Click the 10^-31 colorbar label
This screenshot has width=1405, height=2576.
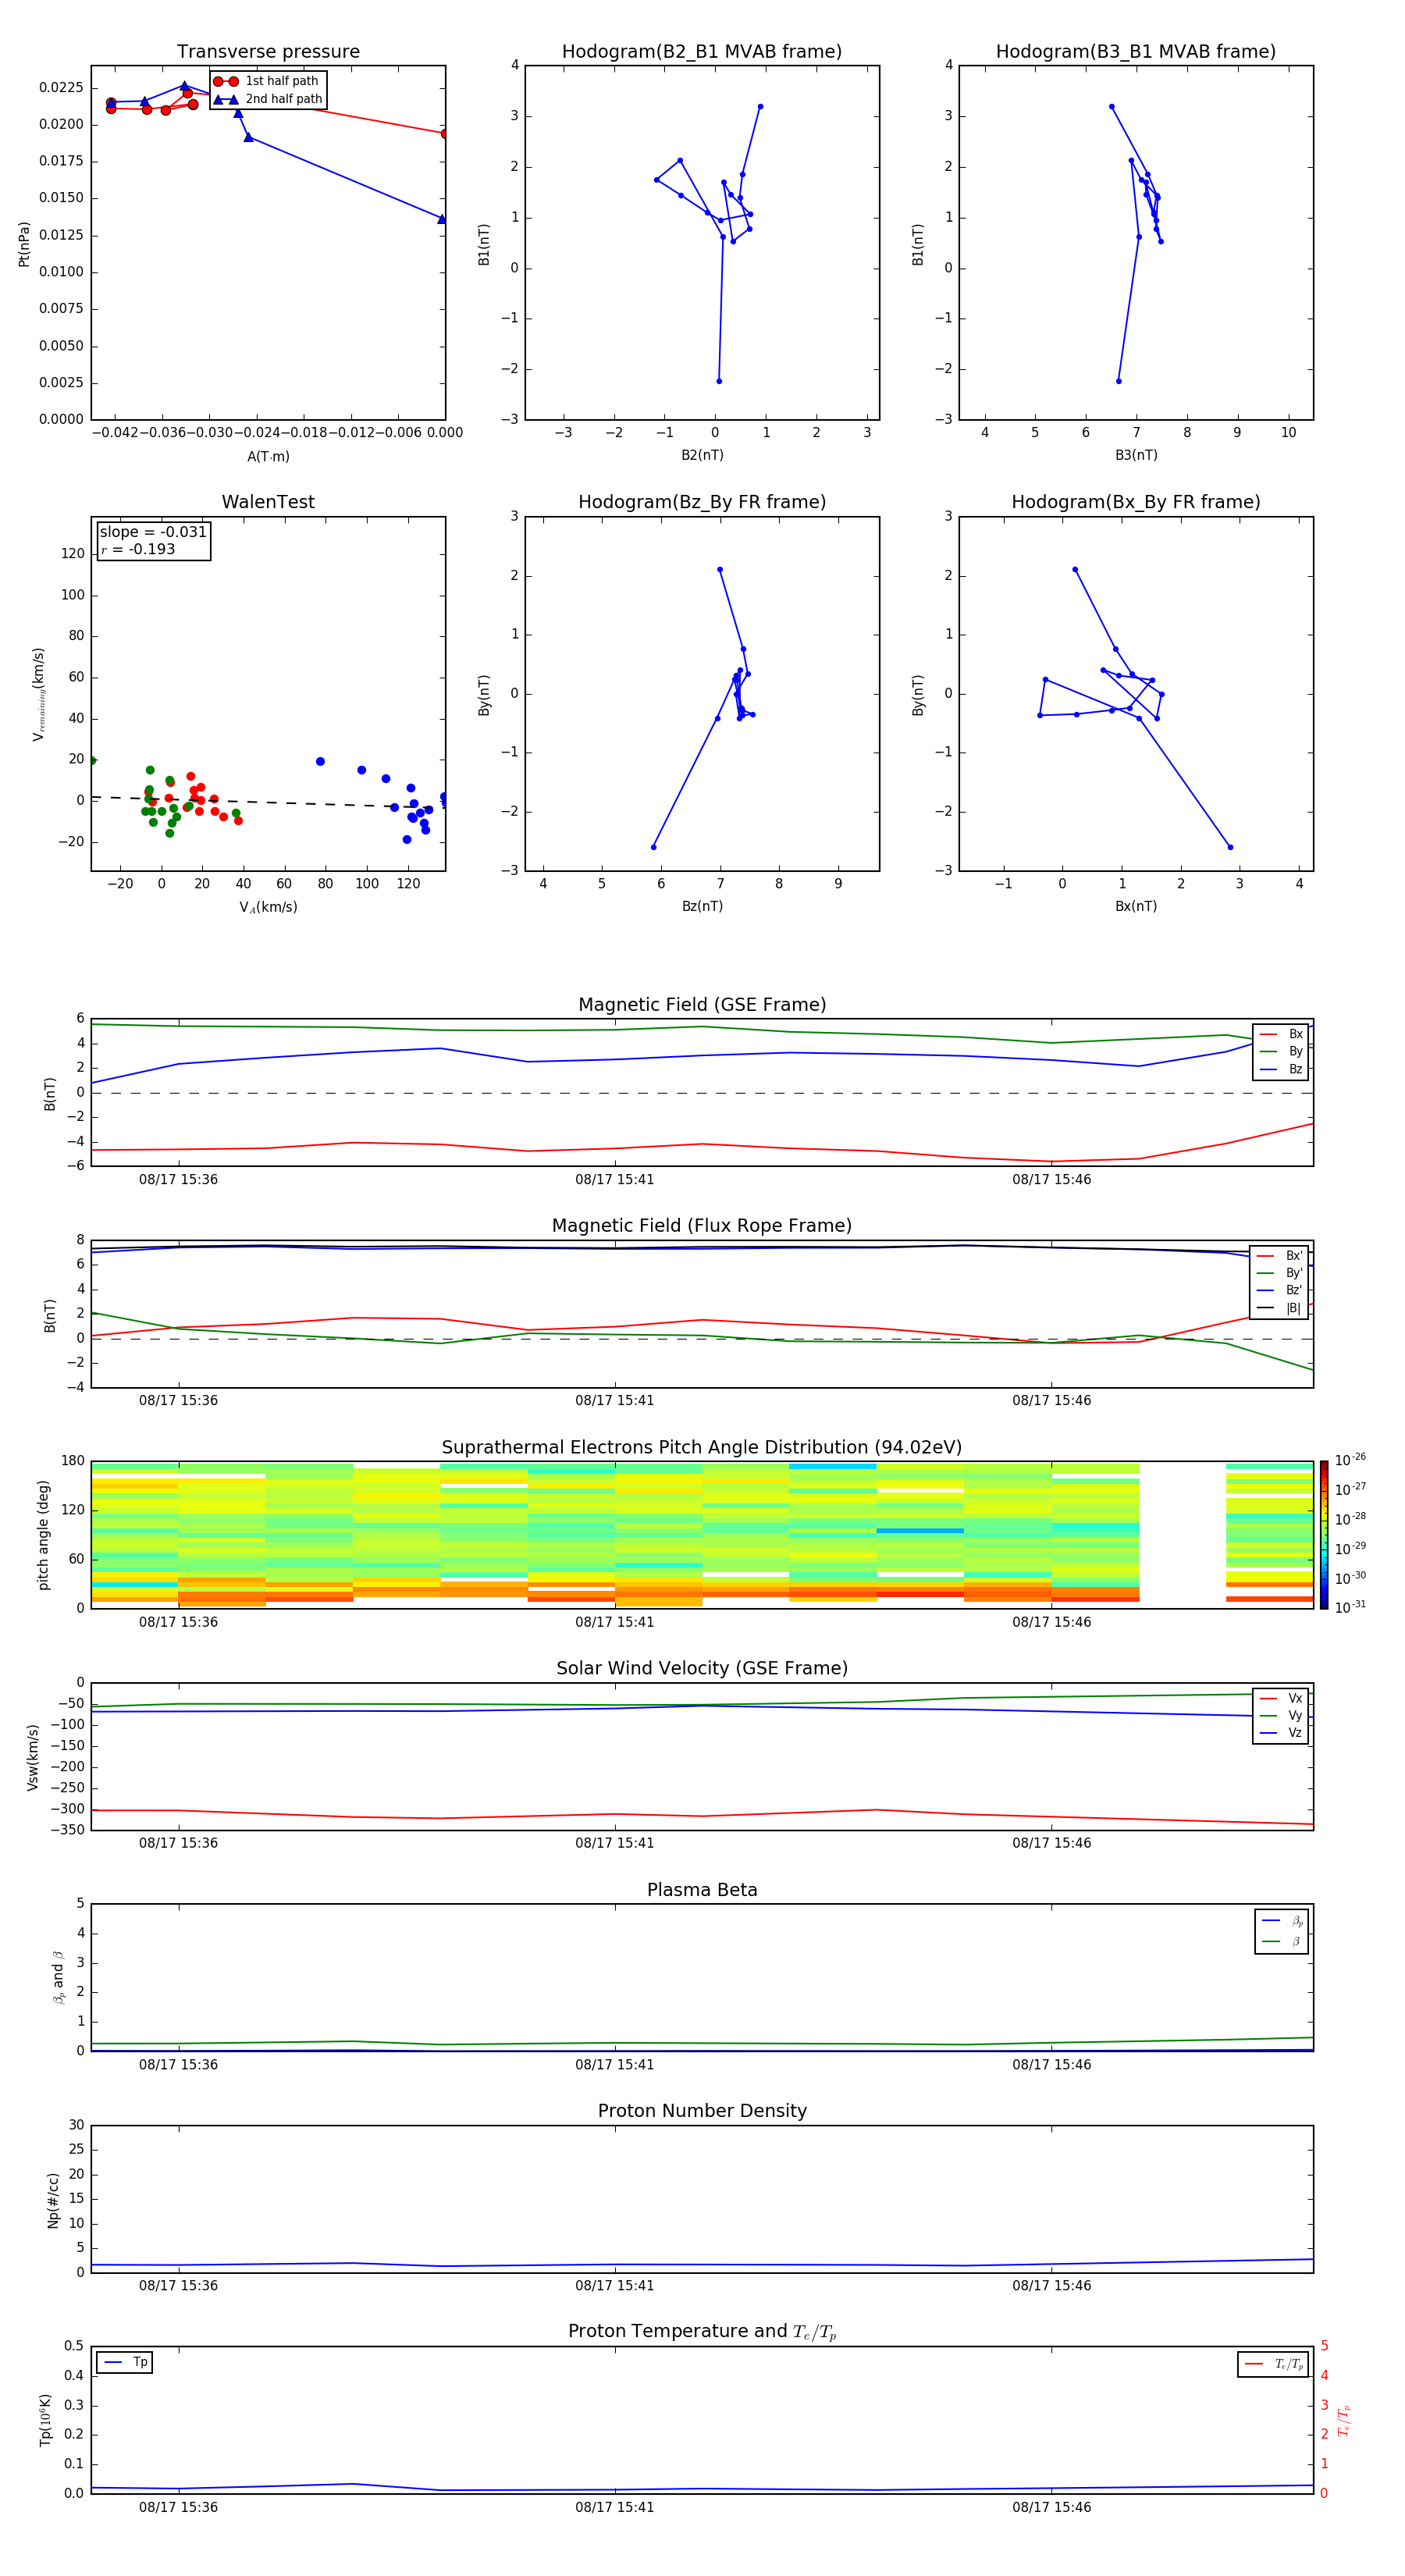(1350, 1607)
